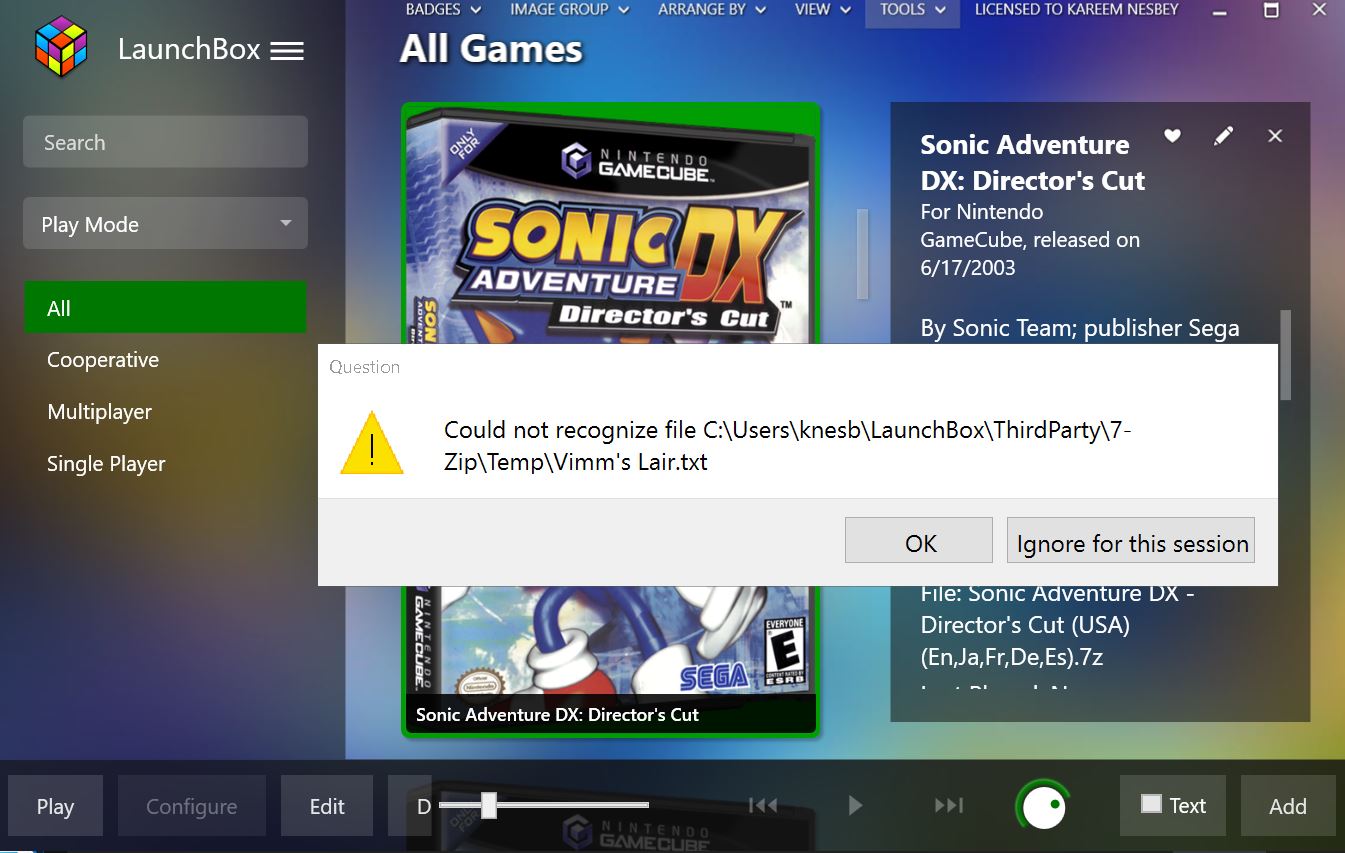Click in the Search field
Viewport: 1345px width, 853px height.
point(165,142)
